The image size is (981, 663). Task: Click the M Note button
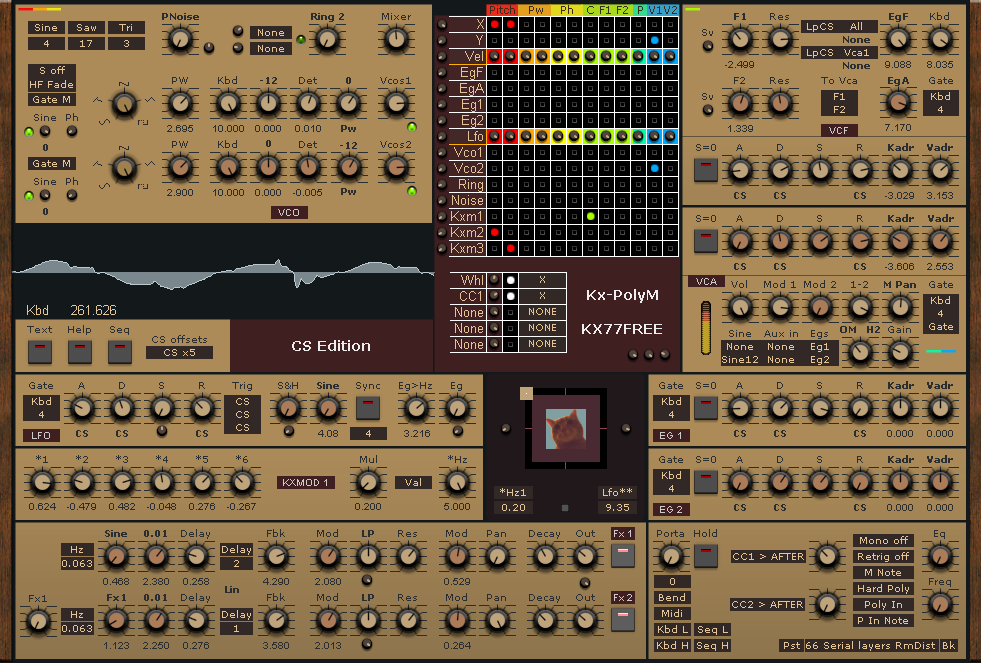tap(883, 572)
